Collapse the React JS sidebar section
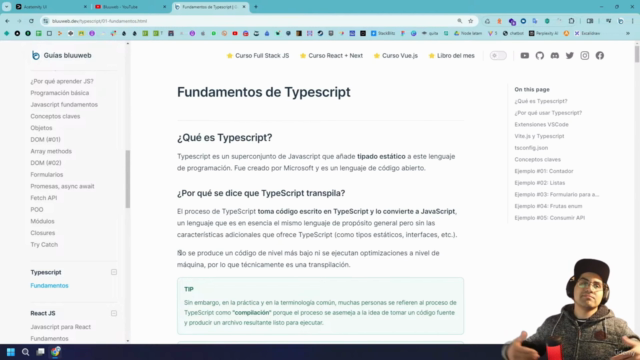 [114, 313]
